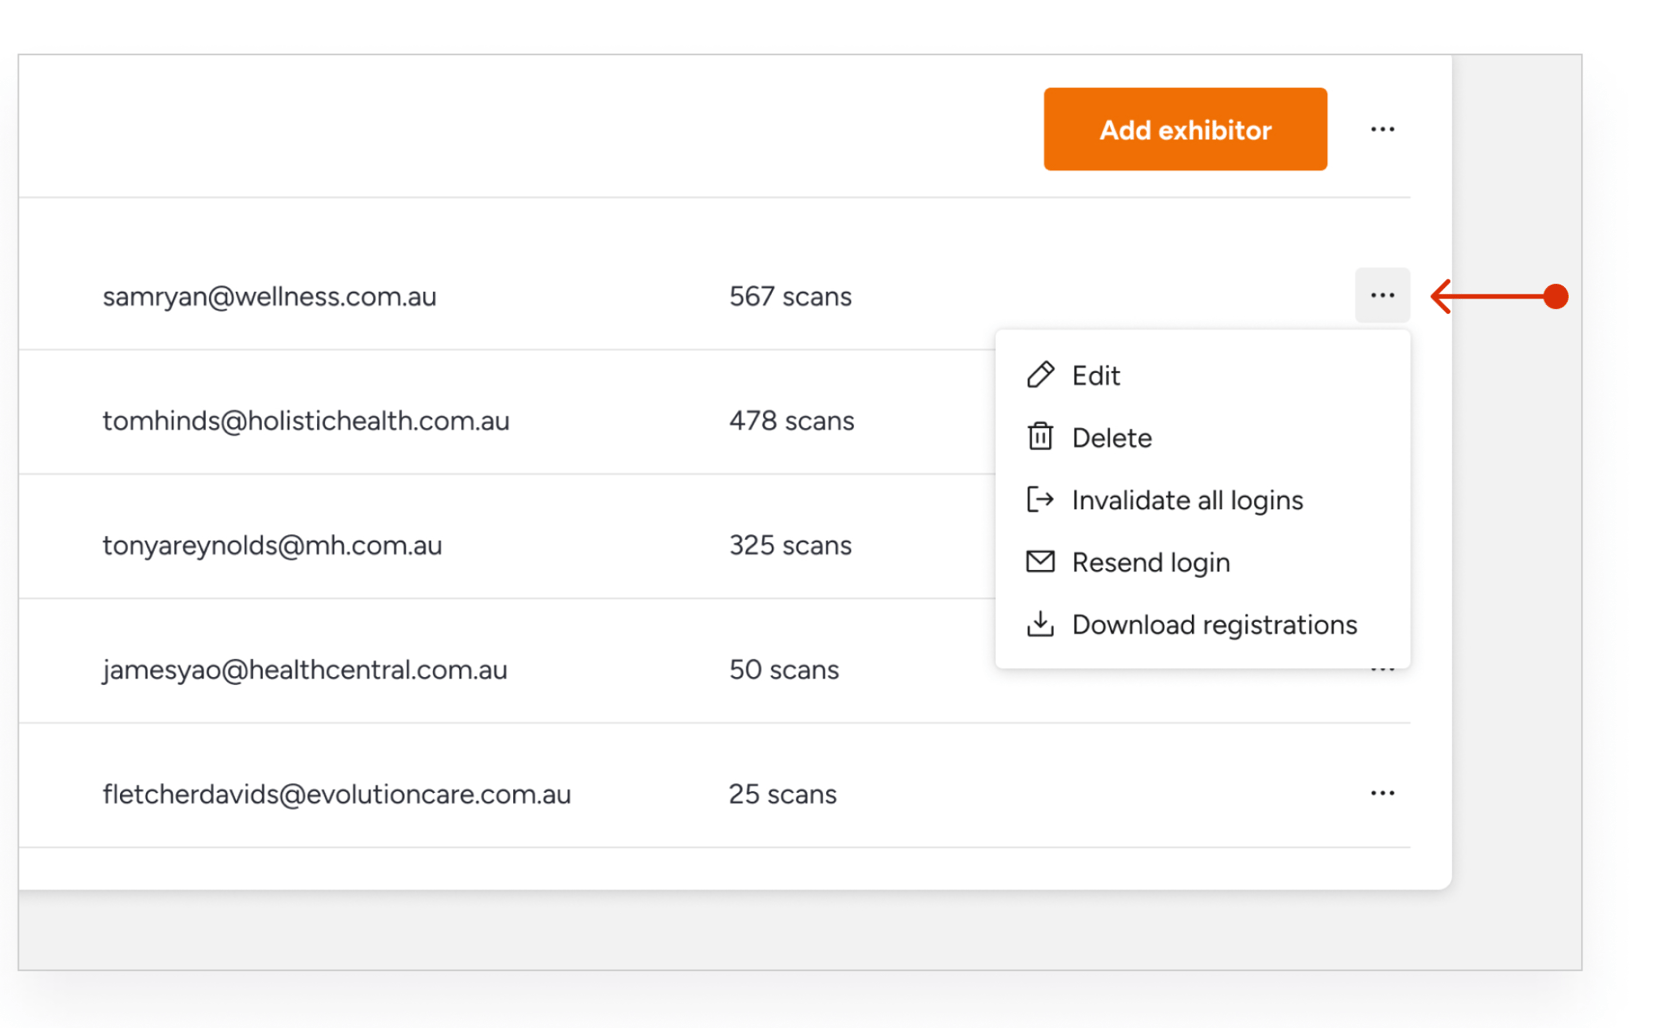Select Download registrations menu entry
This screenshot has width=1675, height=1028.
point(1202,624)
